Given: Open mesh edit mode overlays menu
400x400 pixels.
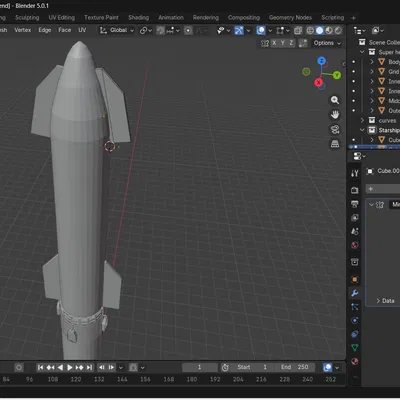Looking at the screenshot, I should (283, 31).
